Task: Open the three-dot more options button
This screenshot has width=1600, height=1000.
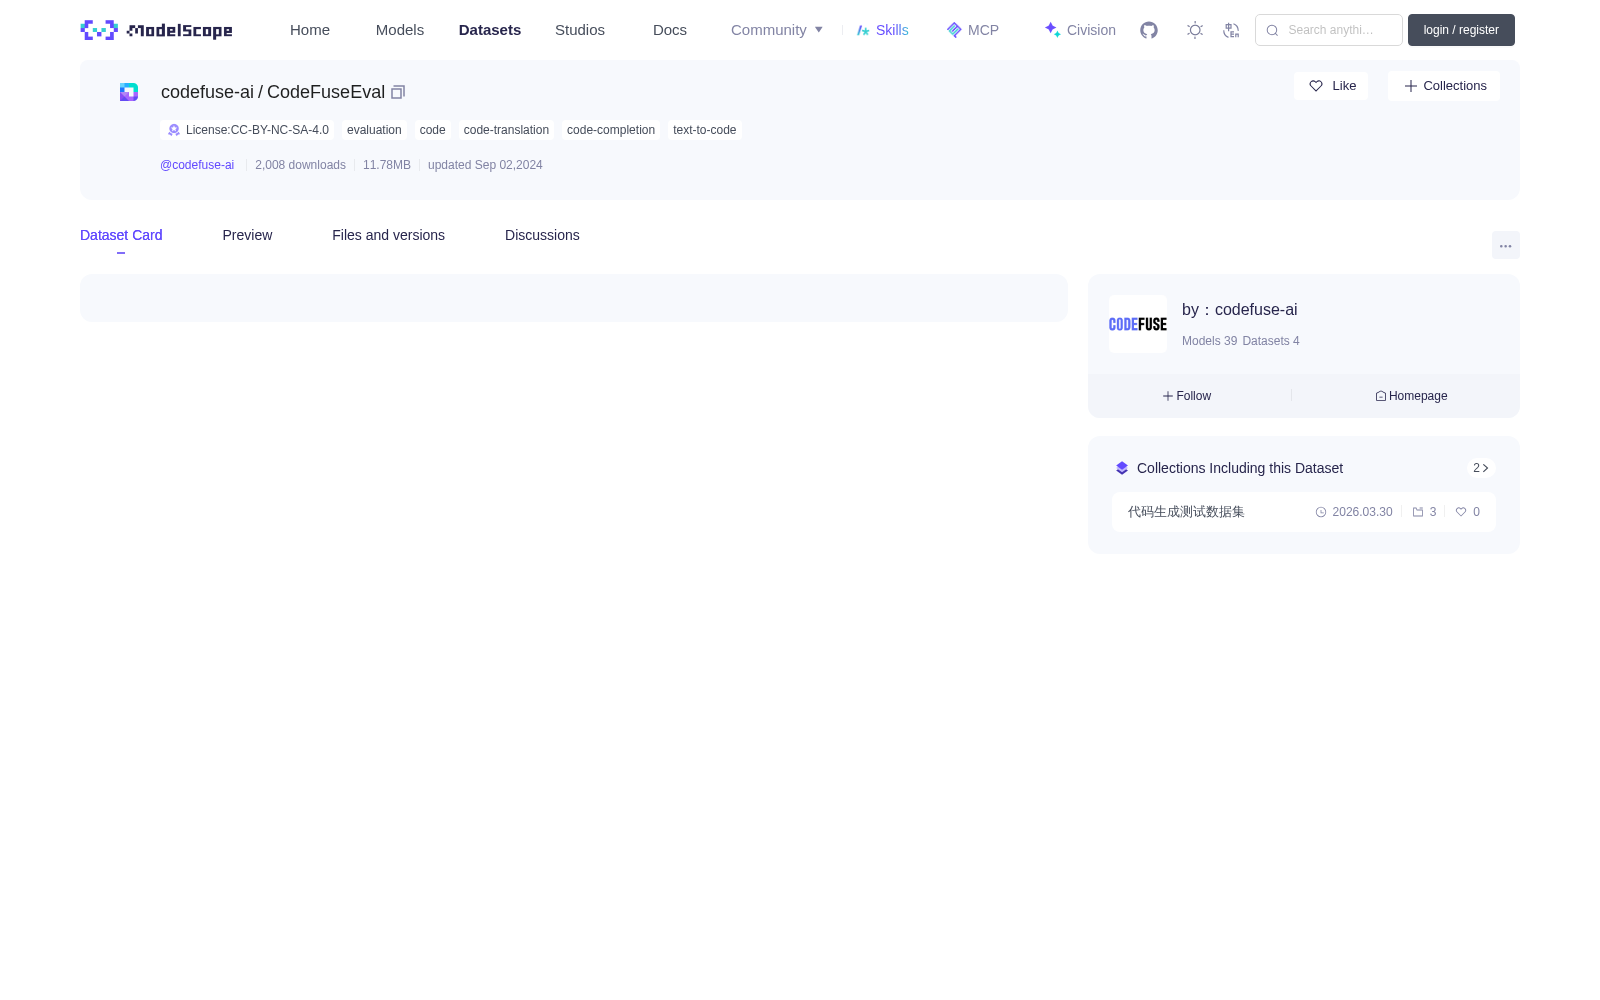Action: [x=1506, y=245]
